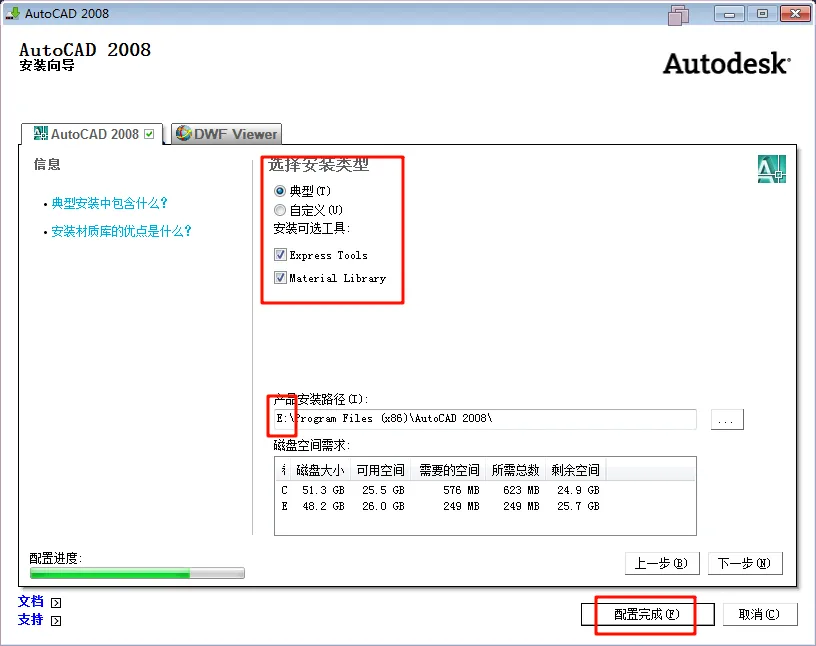This screenshot has height=646, width=816.
Task: Select the 自定义(U) installation radio button
Action: coord(280,210)
